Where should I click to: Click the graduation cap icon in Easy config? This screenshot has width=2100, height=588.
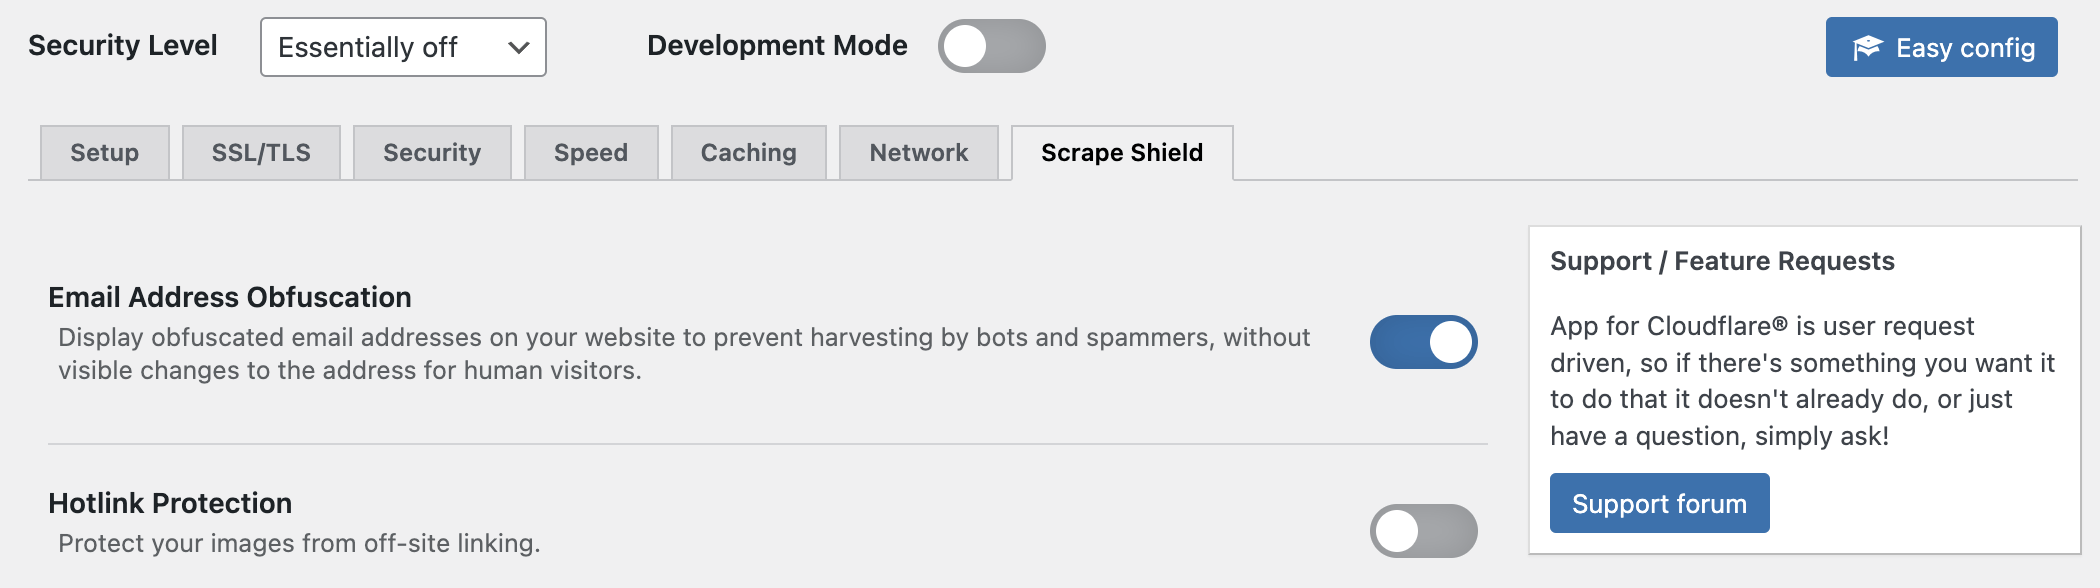1867,47
